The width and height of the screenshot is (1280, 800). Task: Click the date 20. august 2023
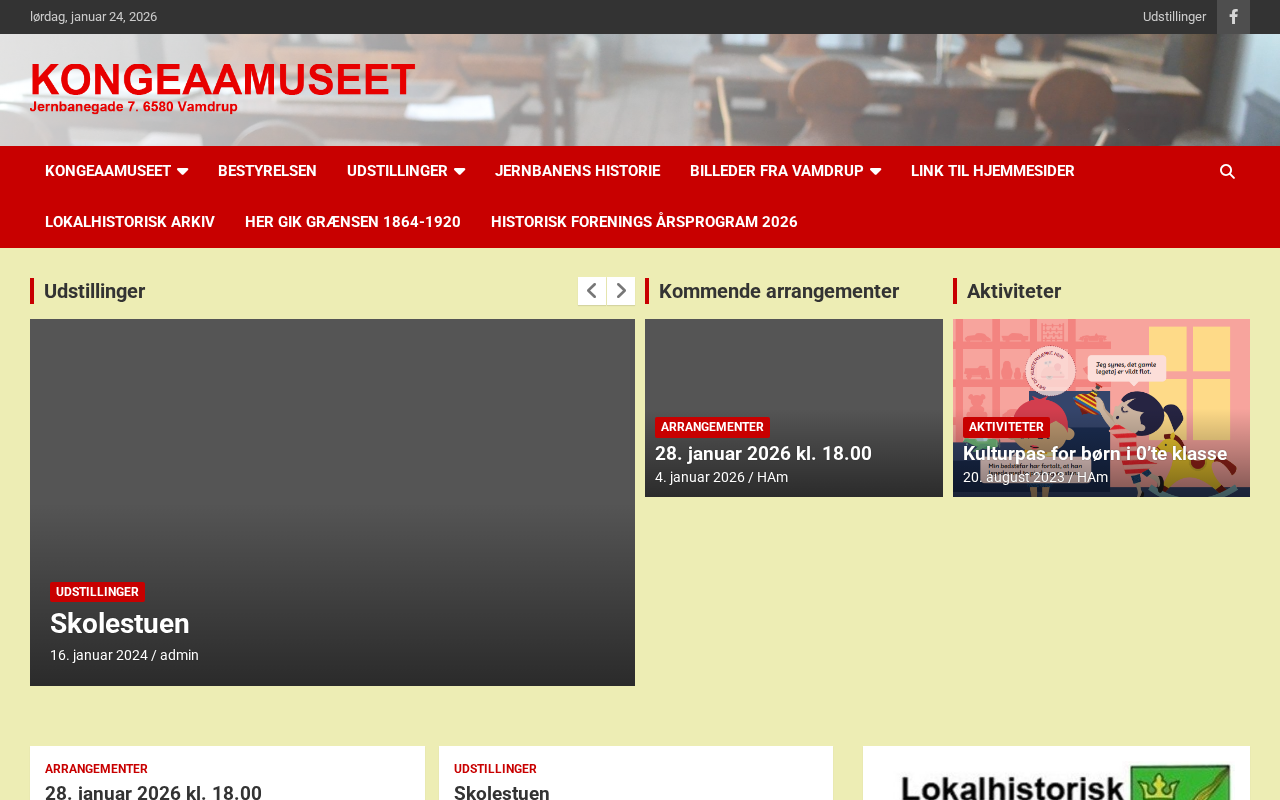click(1014, 477)
